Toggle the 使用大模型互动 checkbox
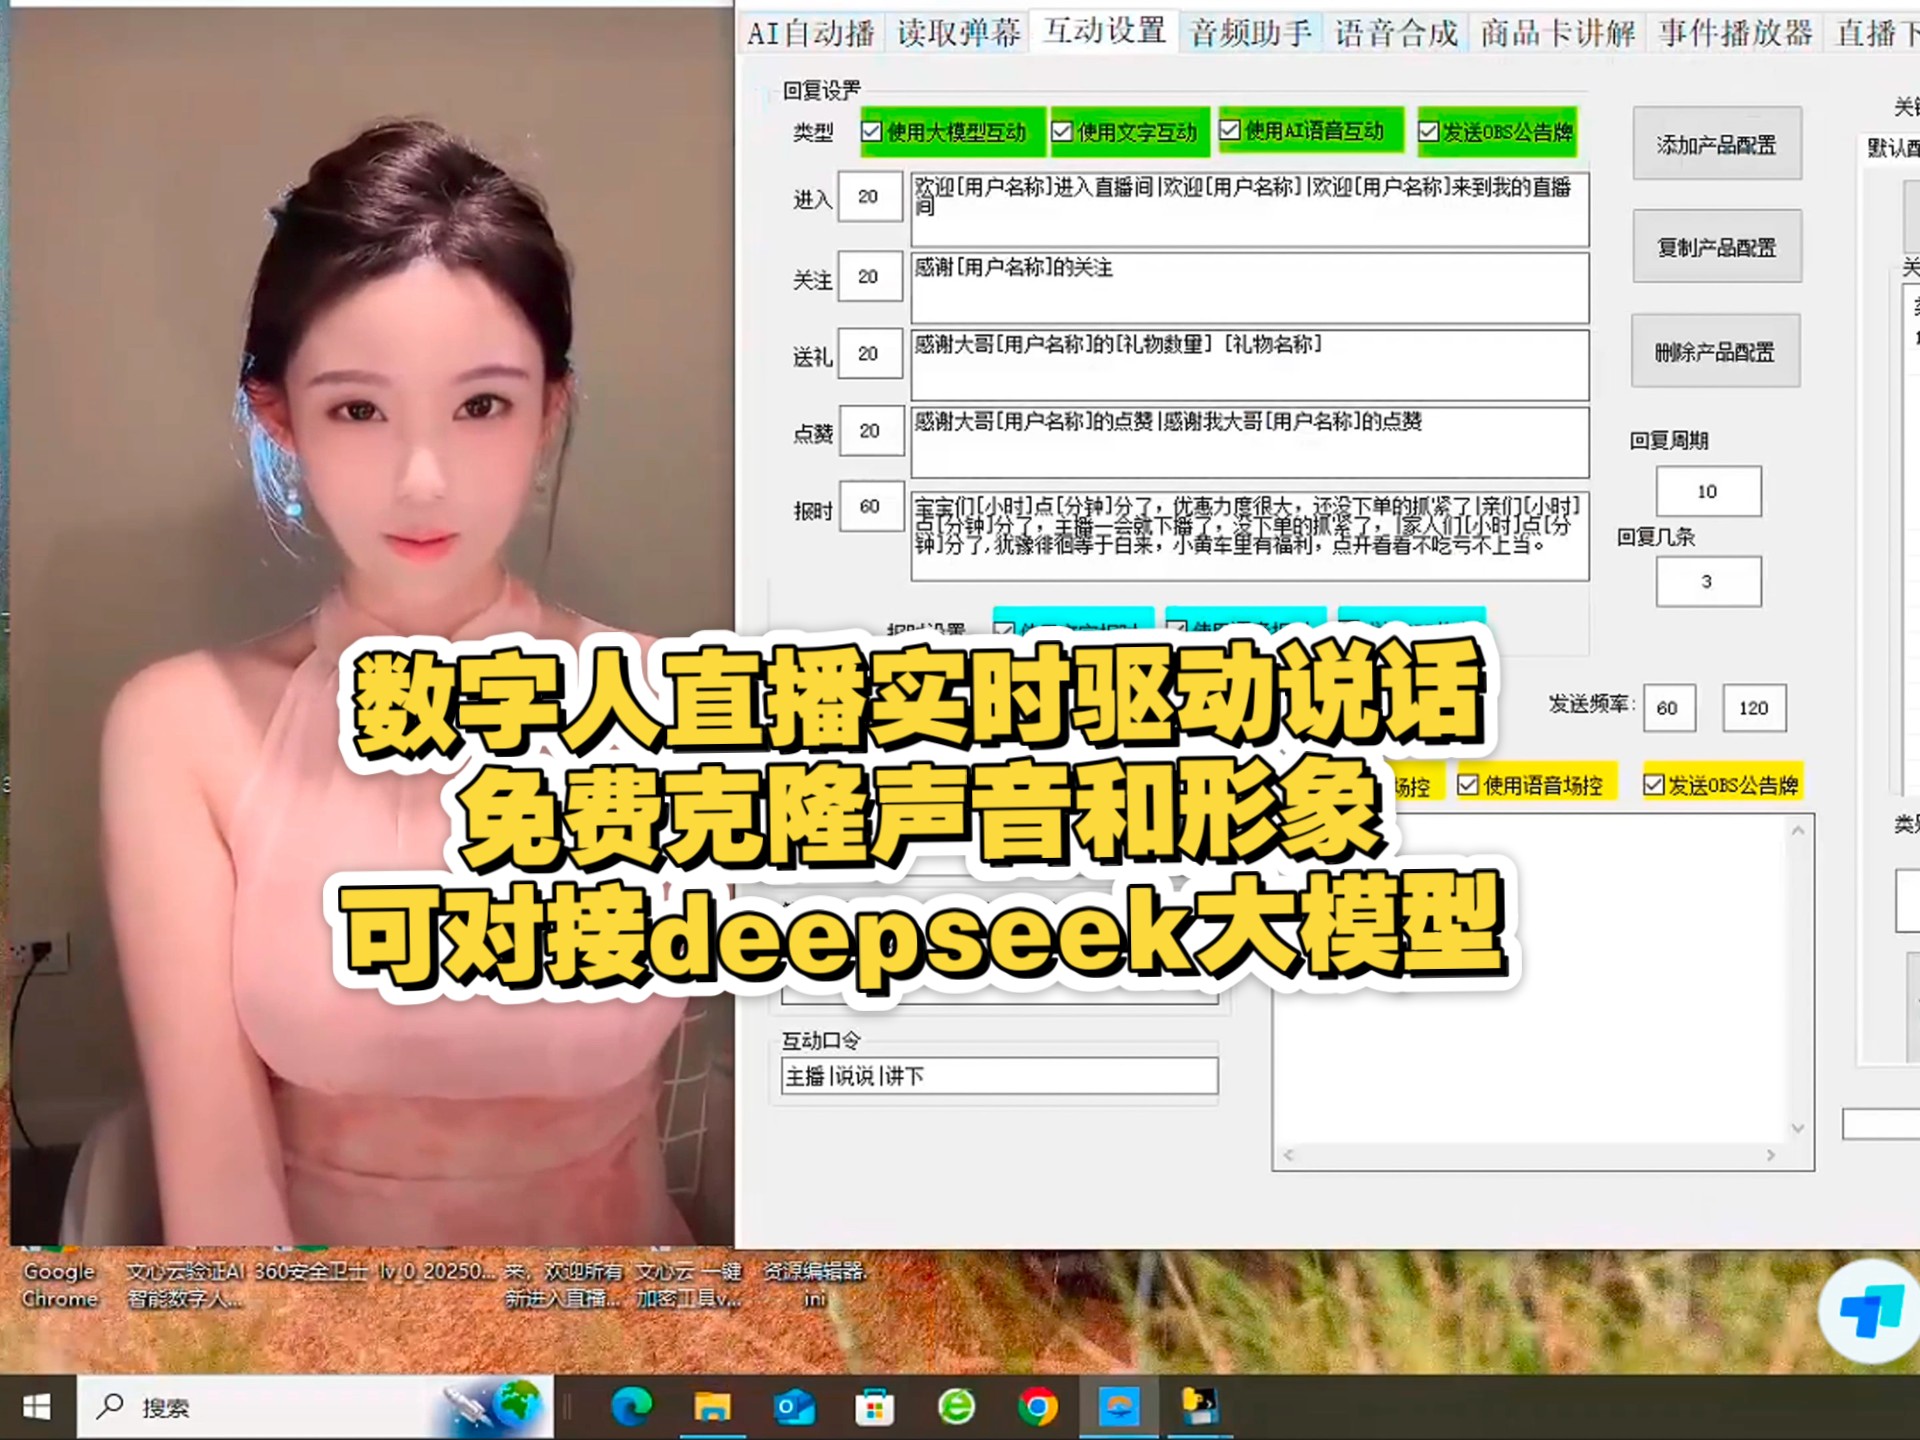This screenshot has width=1920, height=1440. 872,132
